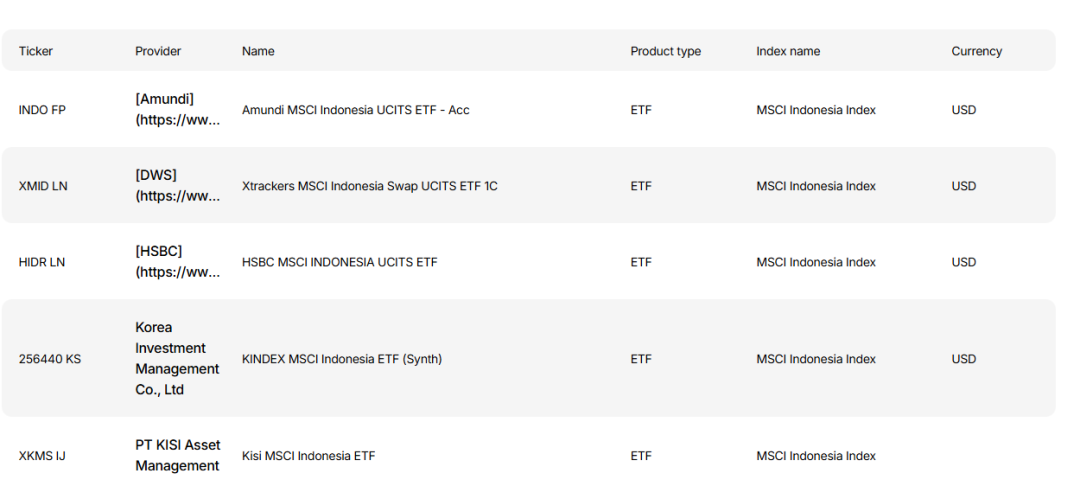Click Amundi MSCI Indonesia UCITS ETF name

point(355,110)
